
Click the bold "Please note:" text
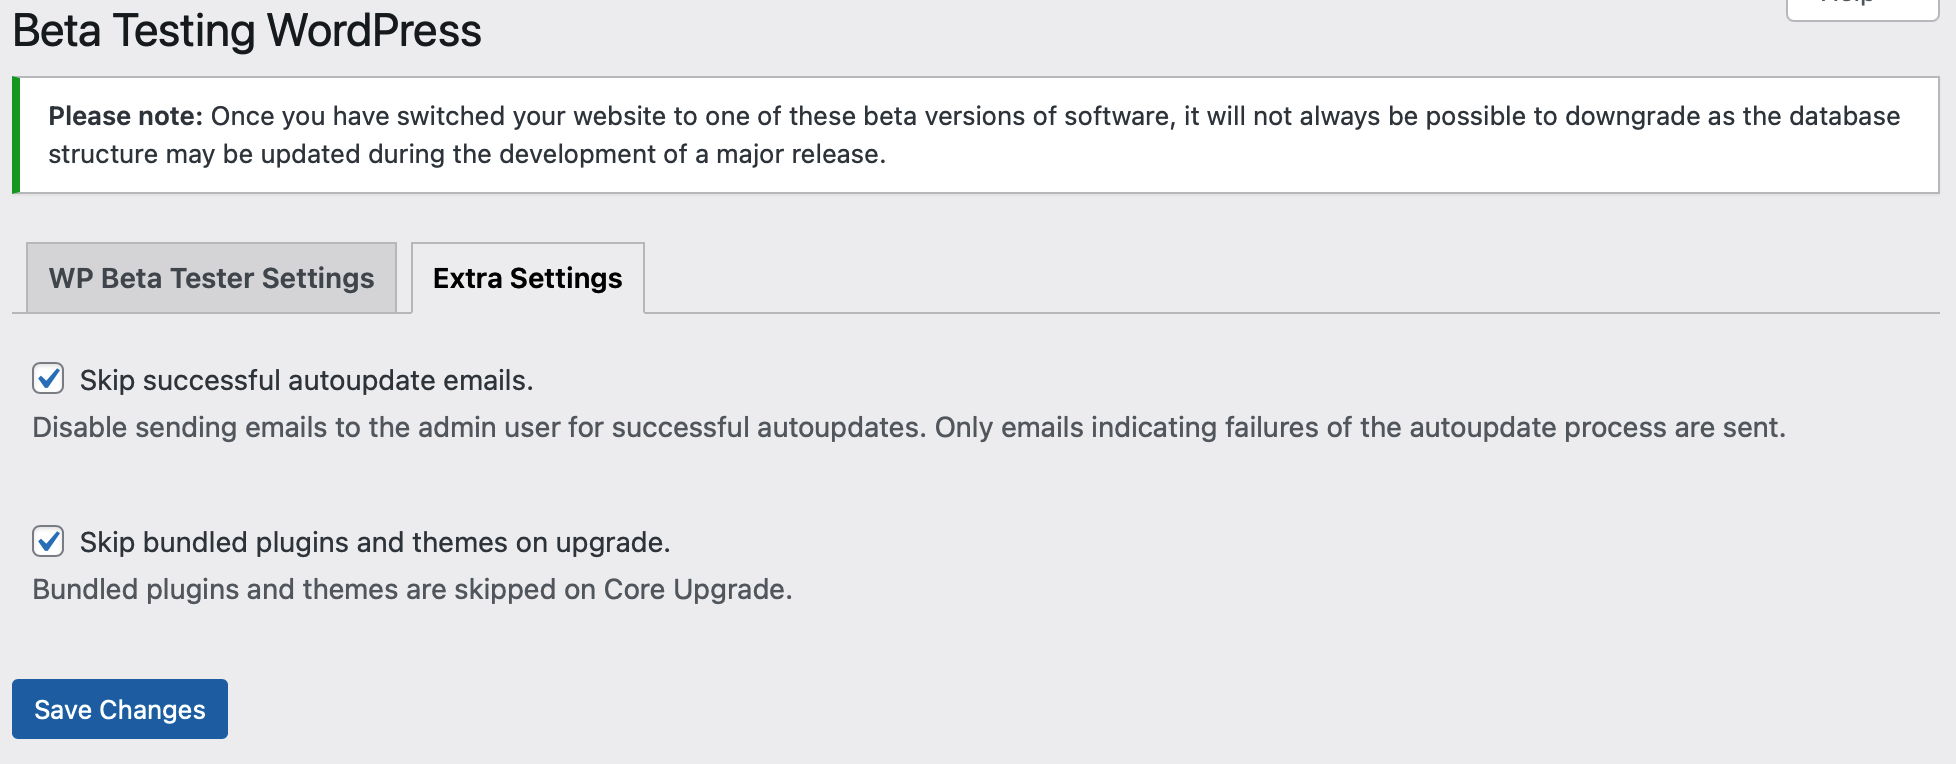[126, 117]
